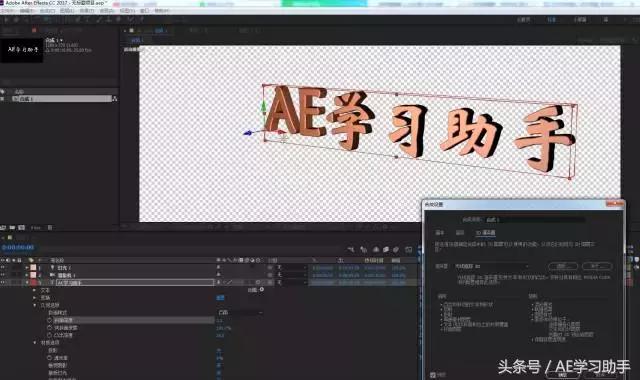Select the Eraser tool

tap(119, 19)
